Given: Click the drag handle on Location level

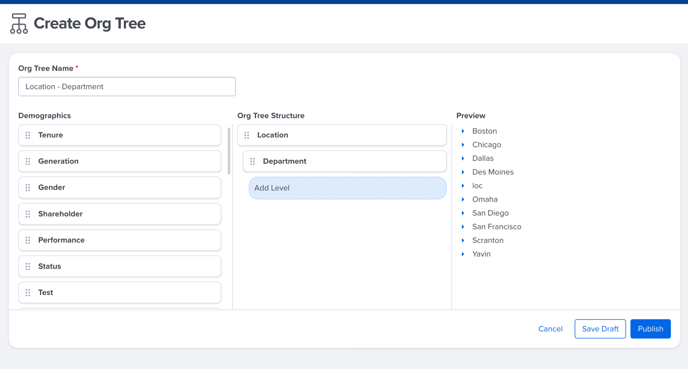Looking at the screenshot, I should [247, 135].
